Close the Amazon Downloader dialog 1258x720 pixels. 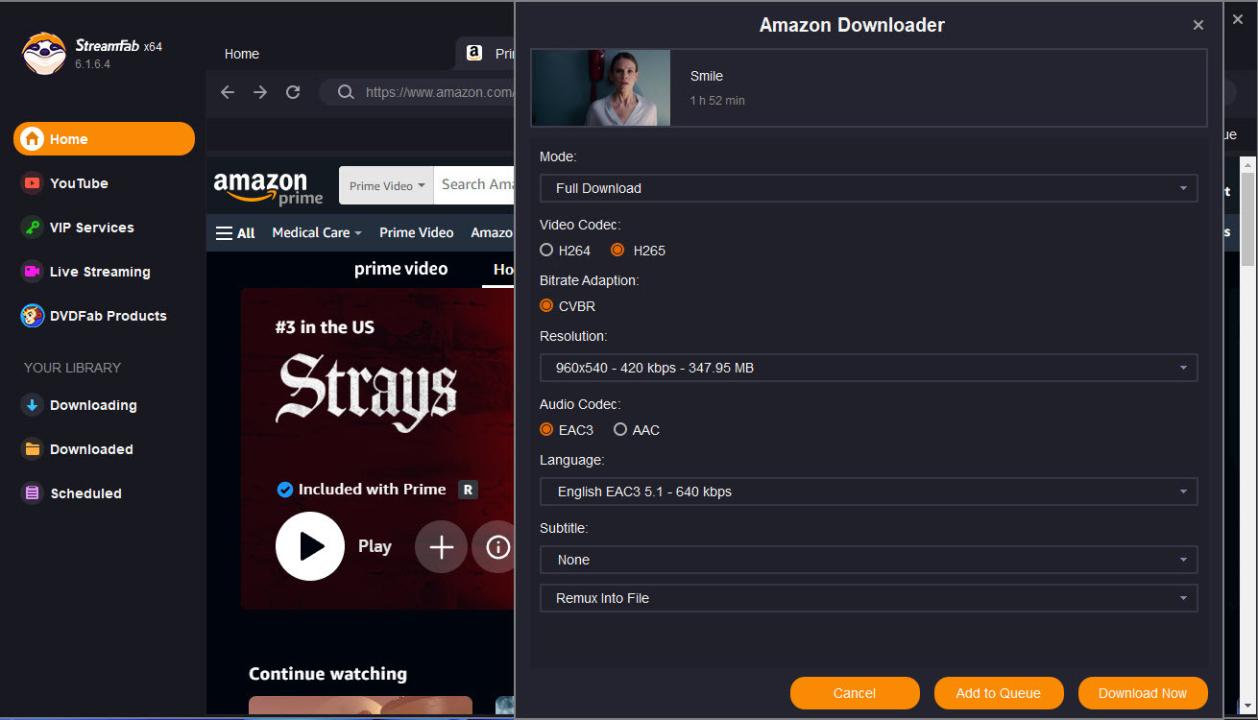(1198, 25)
